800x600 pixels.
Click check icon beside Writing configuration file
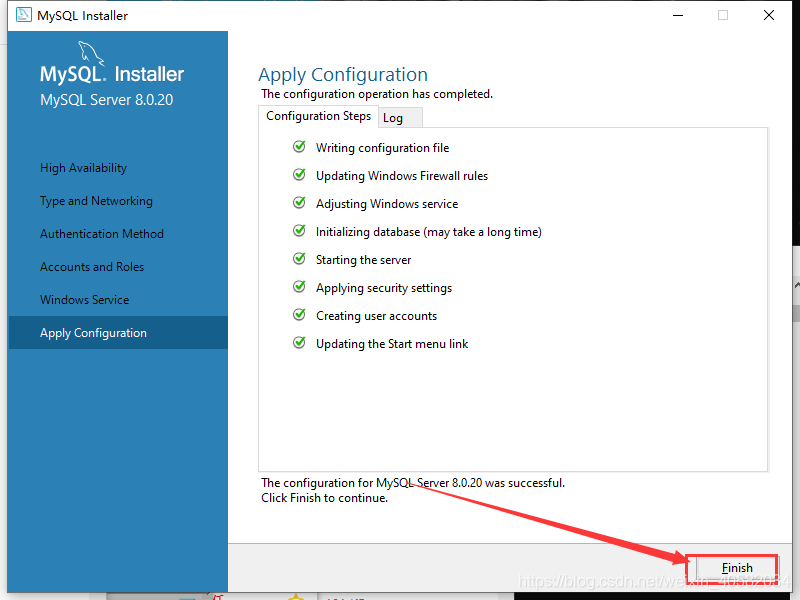(x=299, y=147)
